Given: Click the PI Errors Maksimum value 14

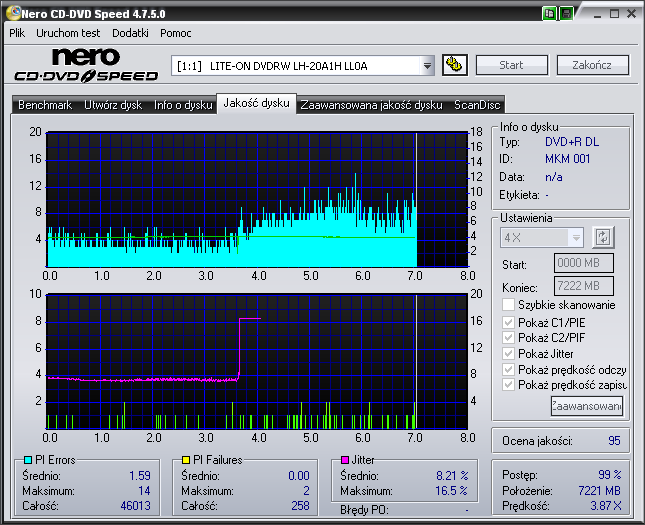Looking at the screenshot, I should point(144,491).
